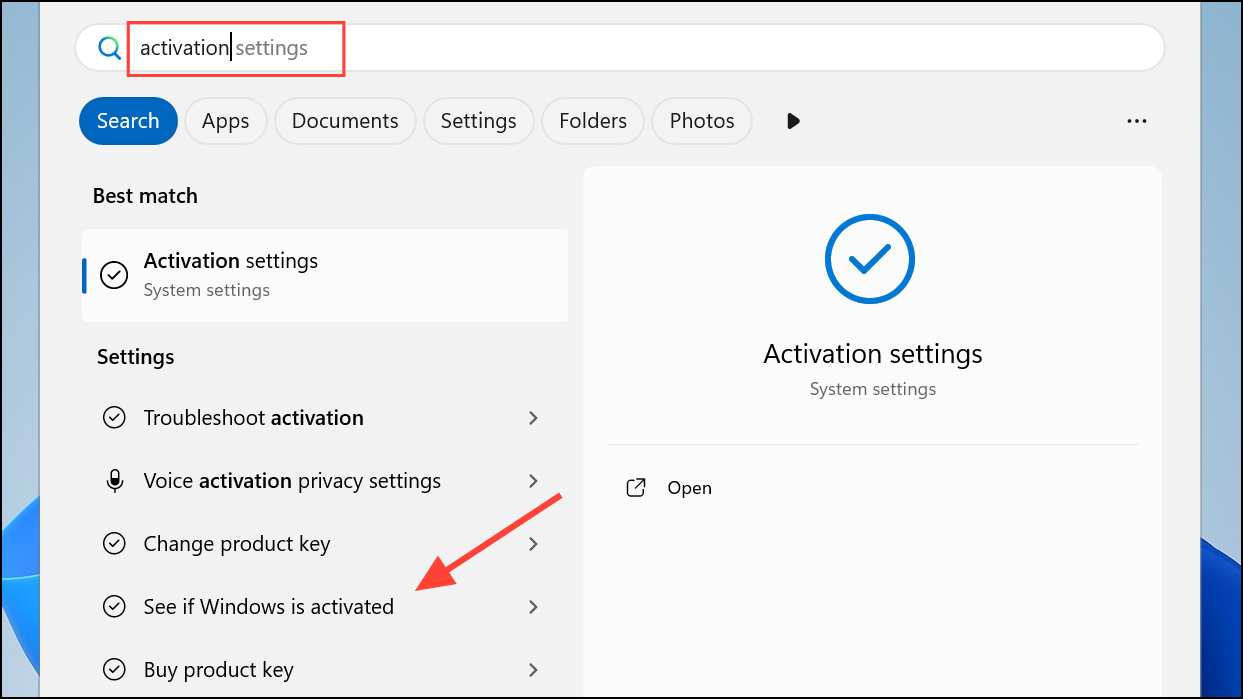1243x699 pixels.
Task: Click checkmark icon next to Buy product key
Action: pos(115,670)
